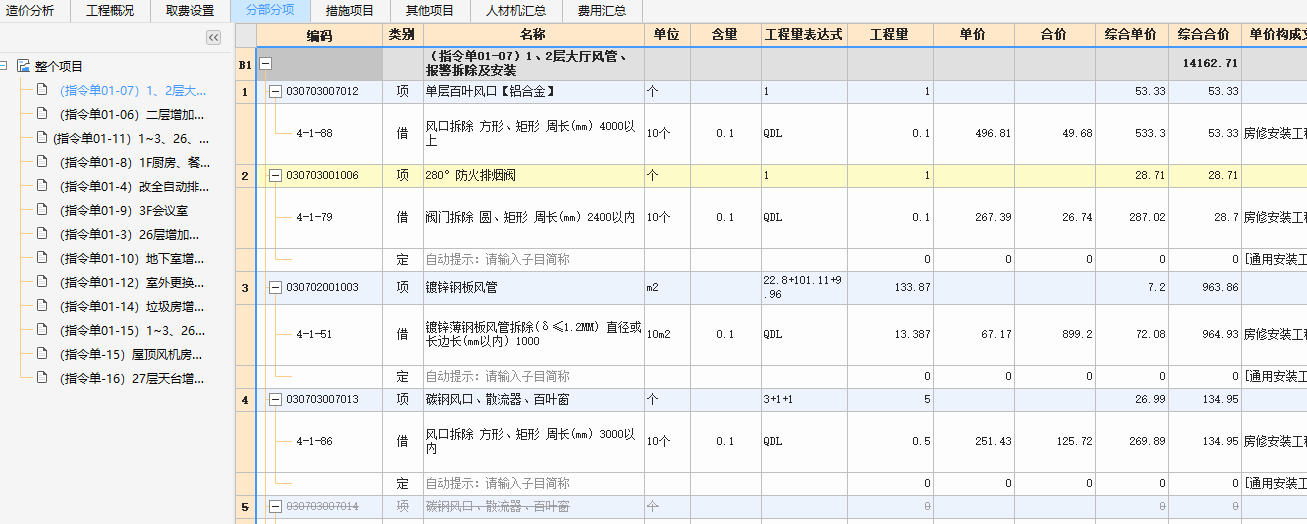Click the 整个项目 root project icon
Screen dimensions: 1307x524
tap(23, 66)
